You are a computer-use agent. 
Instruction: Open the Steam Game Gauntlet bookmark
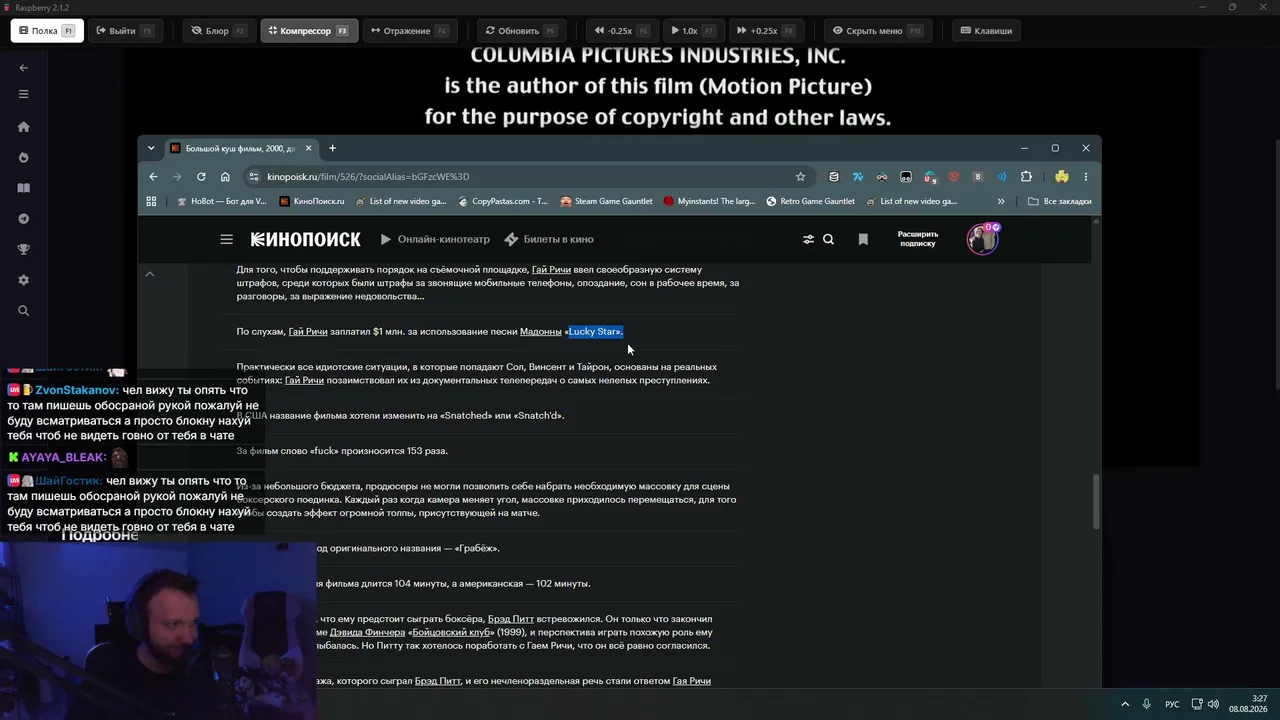coord(607,201)
